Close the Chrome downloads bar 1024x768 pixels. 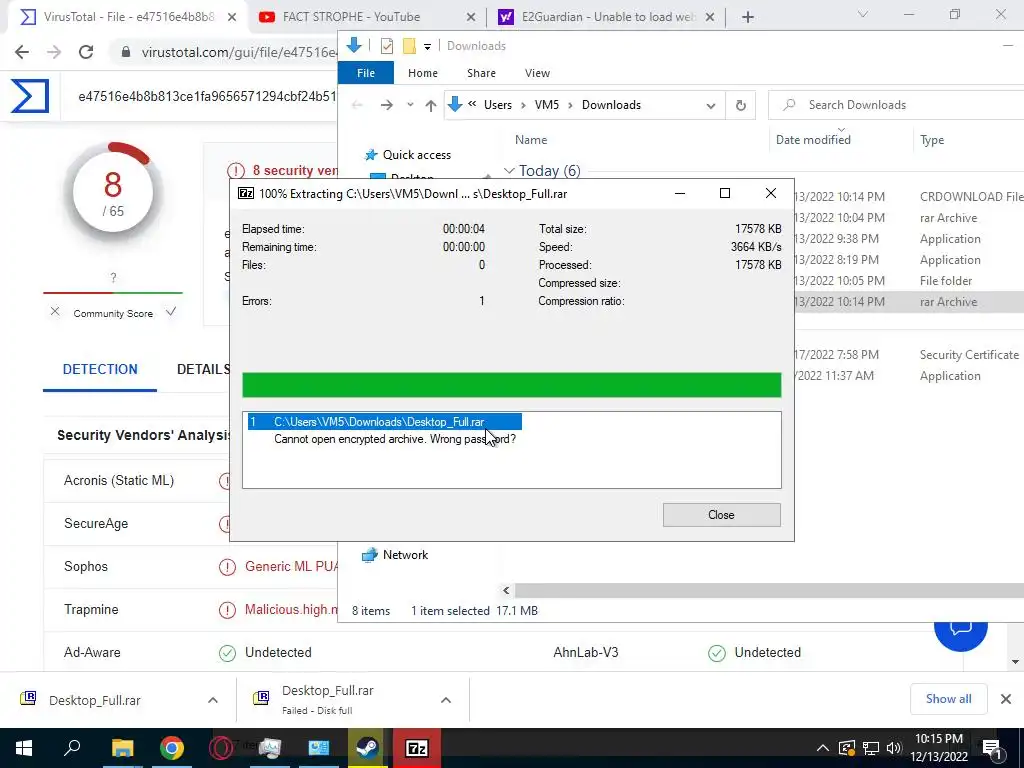coord(1006,699)
